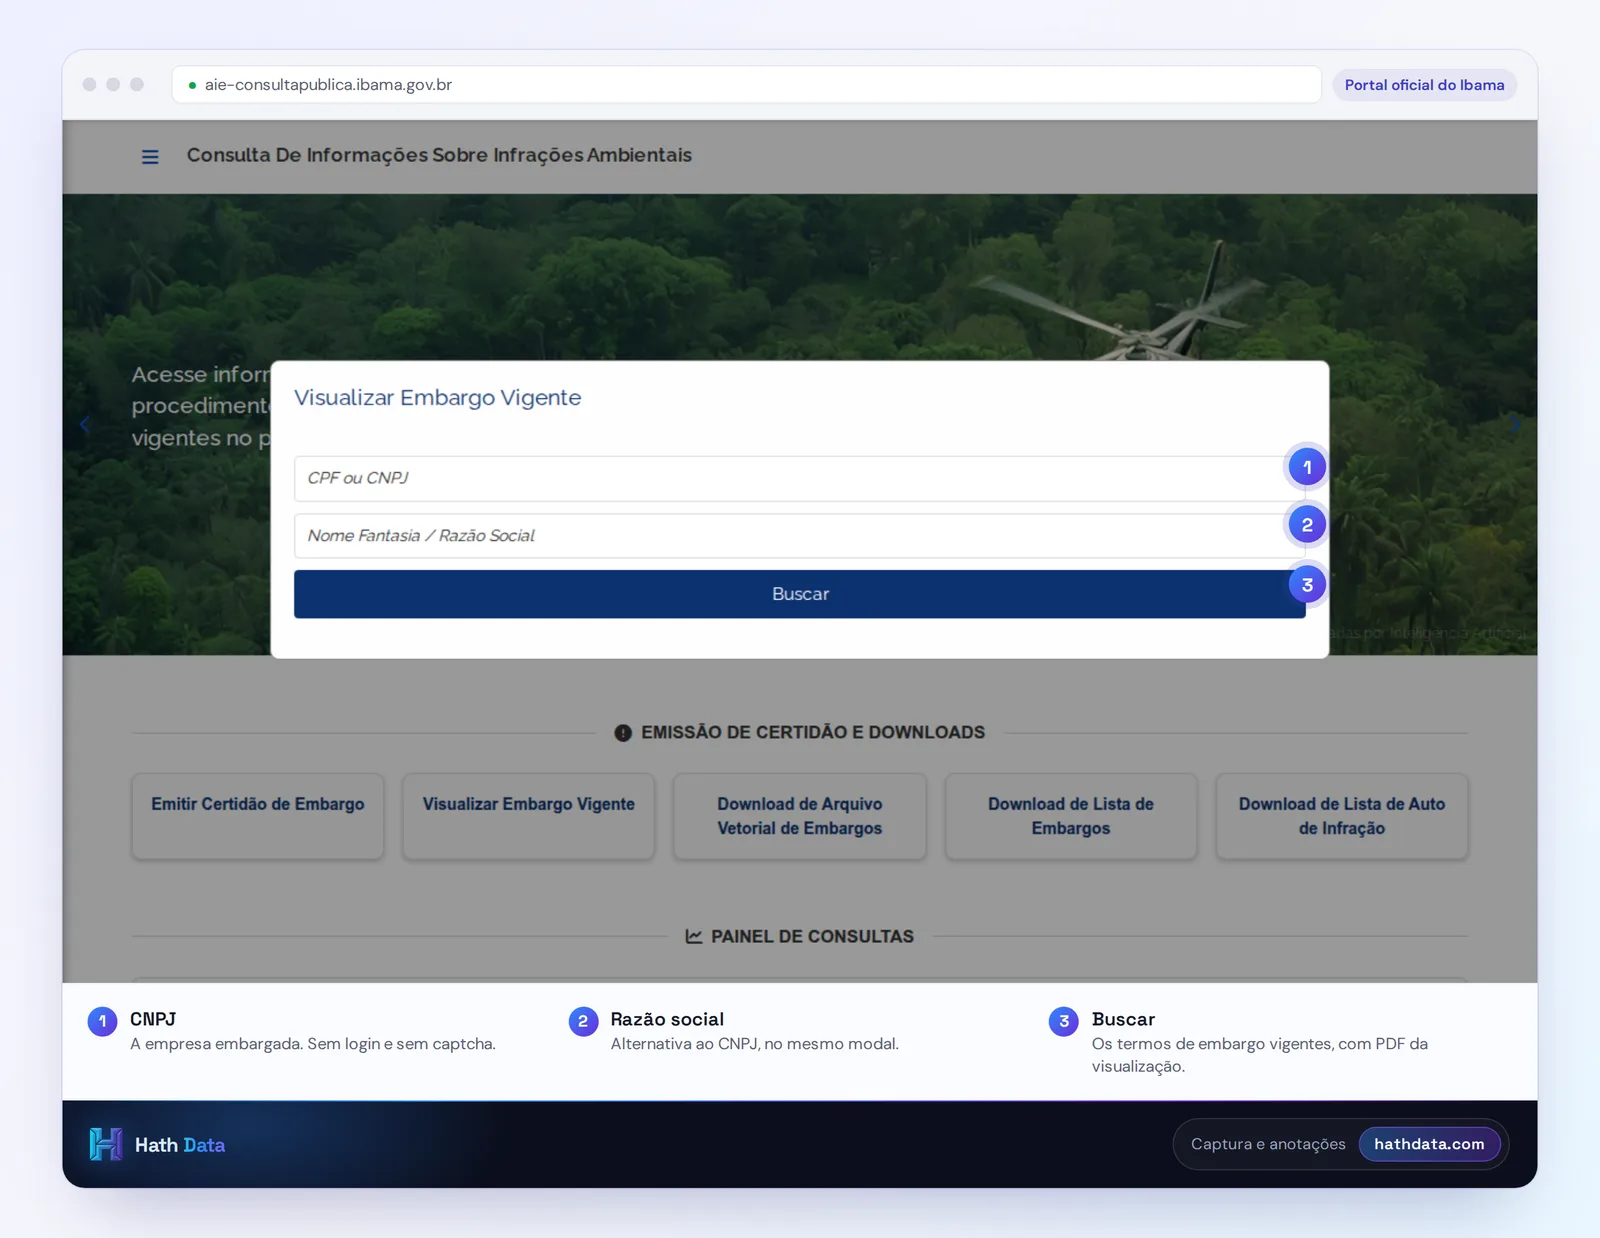Click the Nome Fantasia / Razão Social field

(x=799, y=536)
